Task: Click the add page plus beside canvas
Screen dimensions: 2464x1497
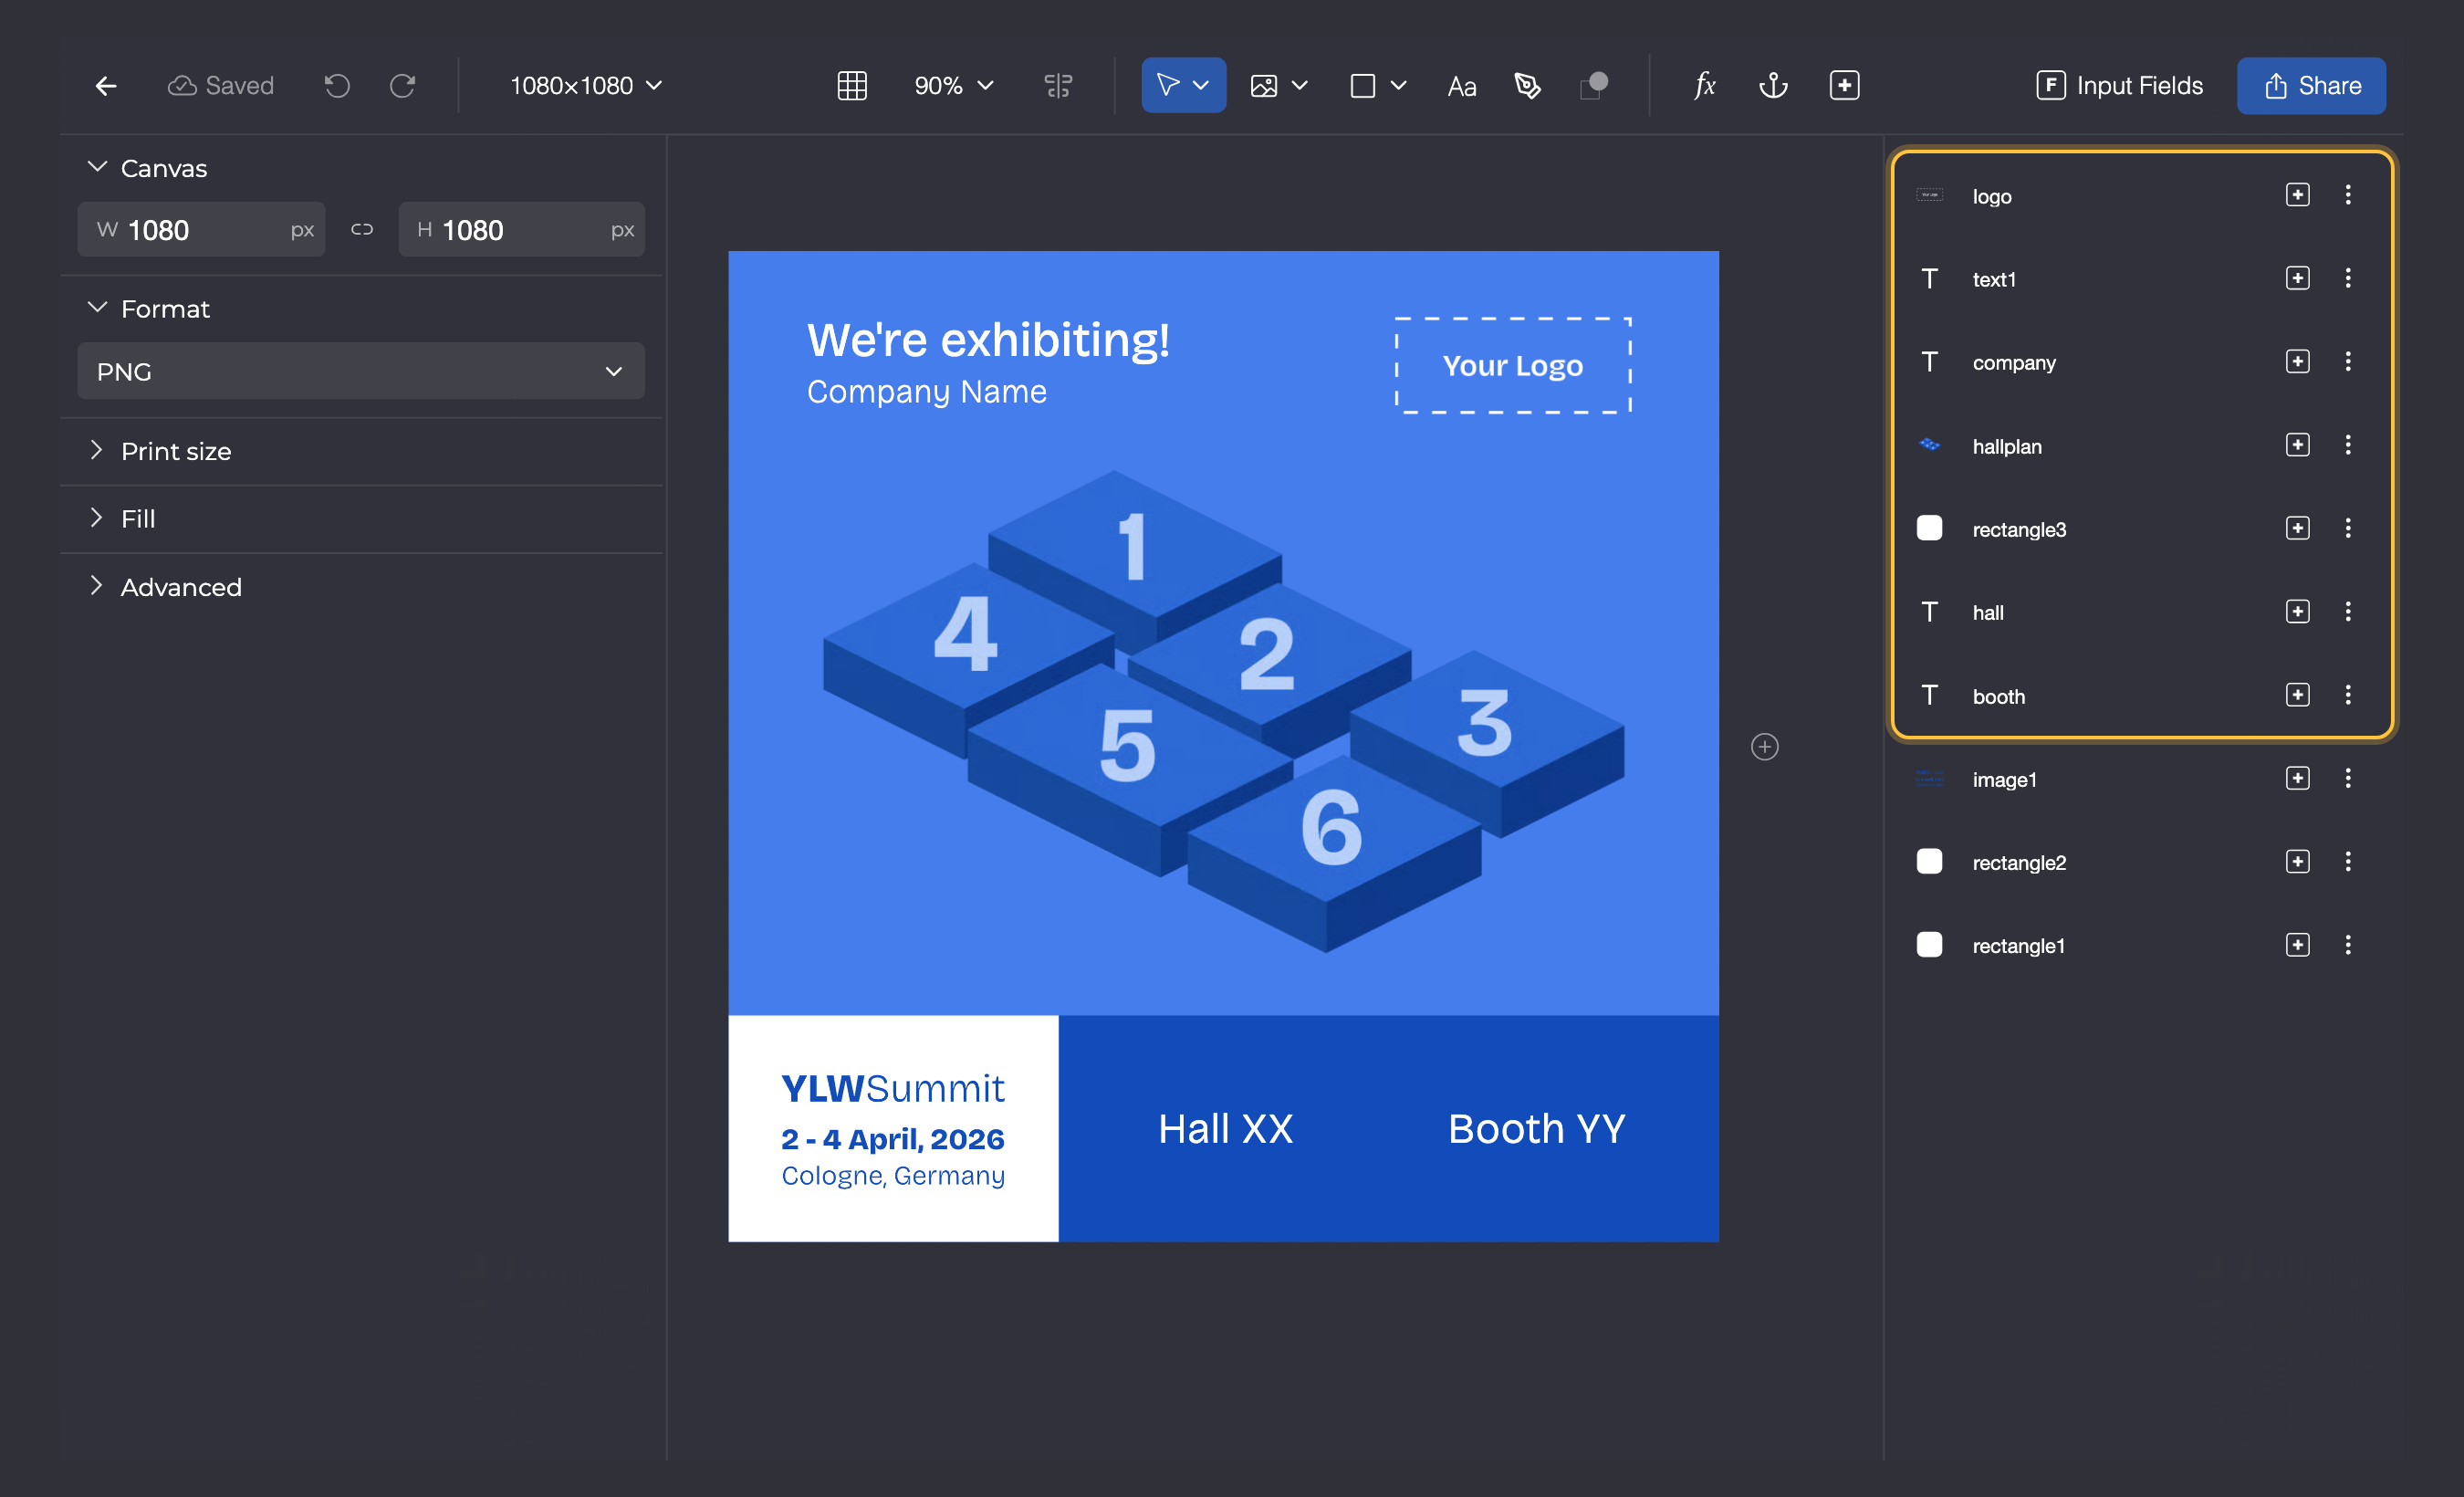Action: 1764,747
